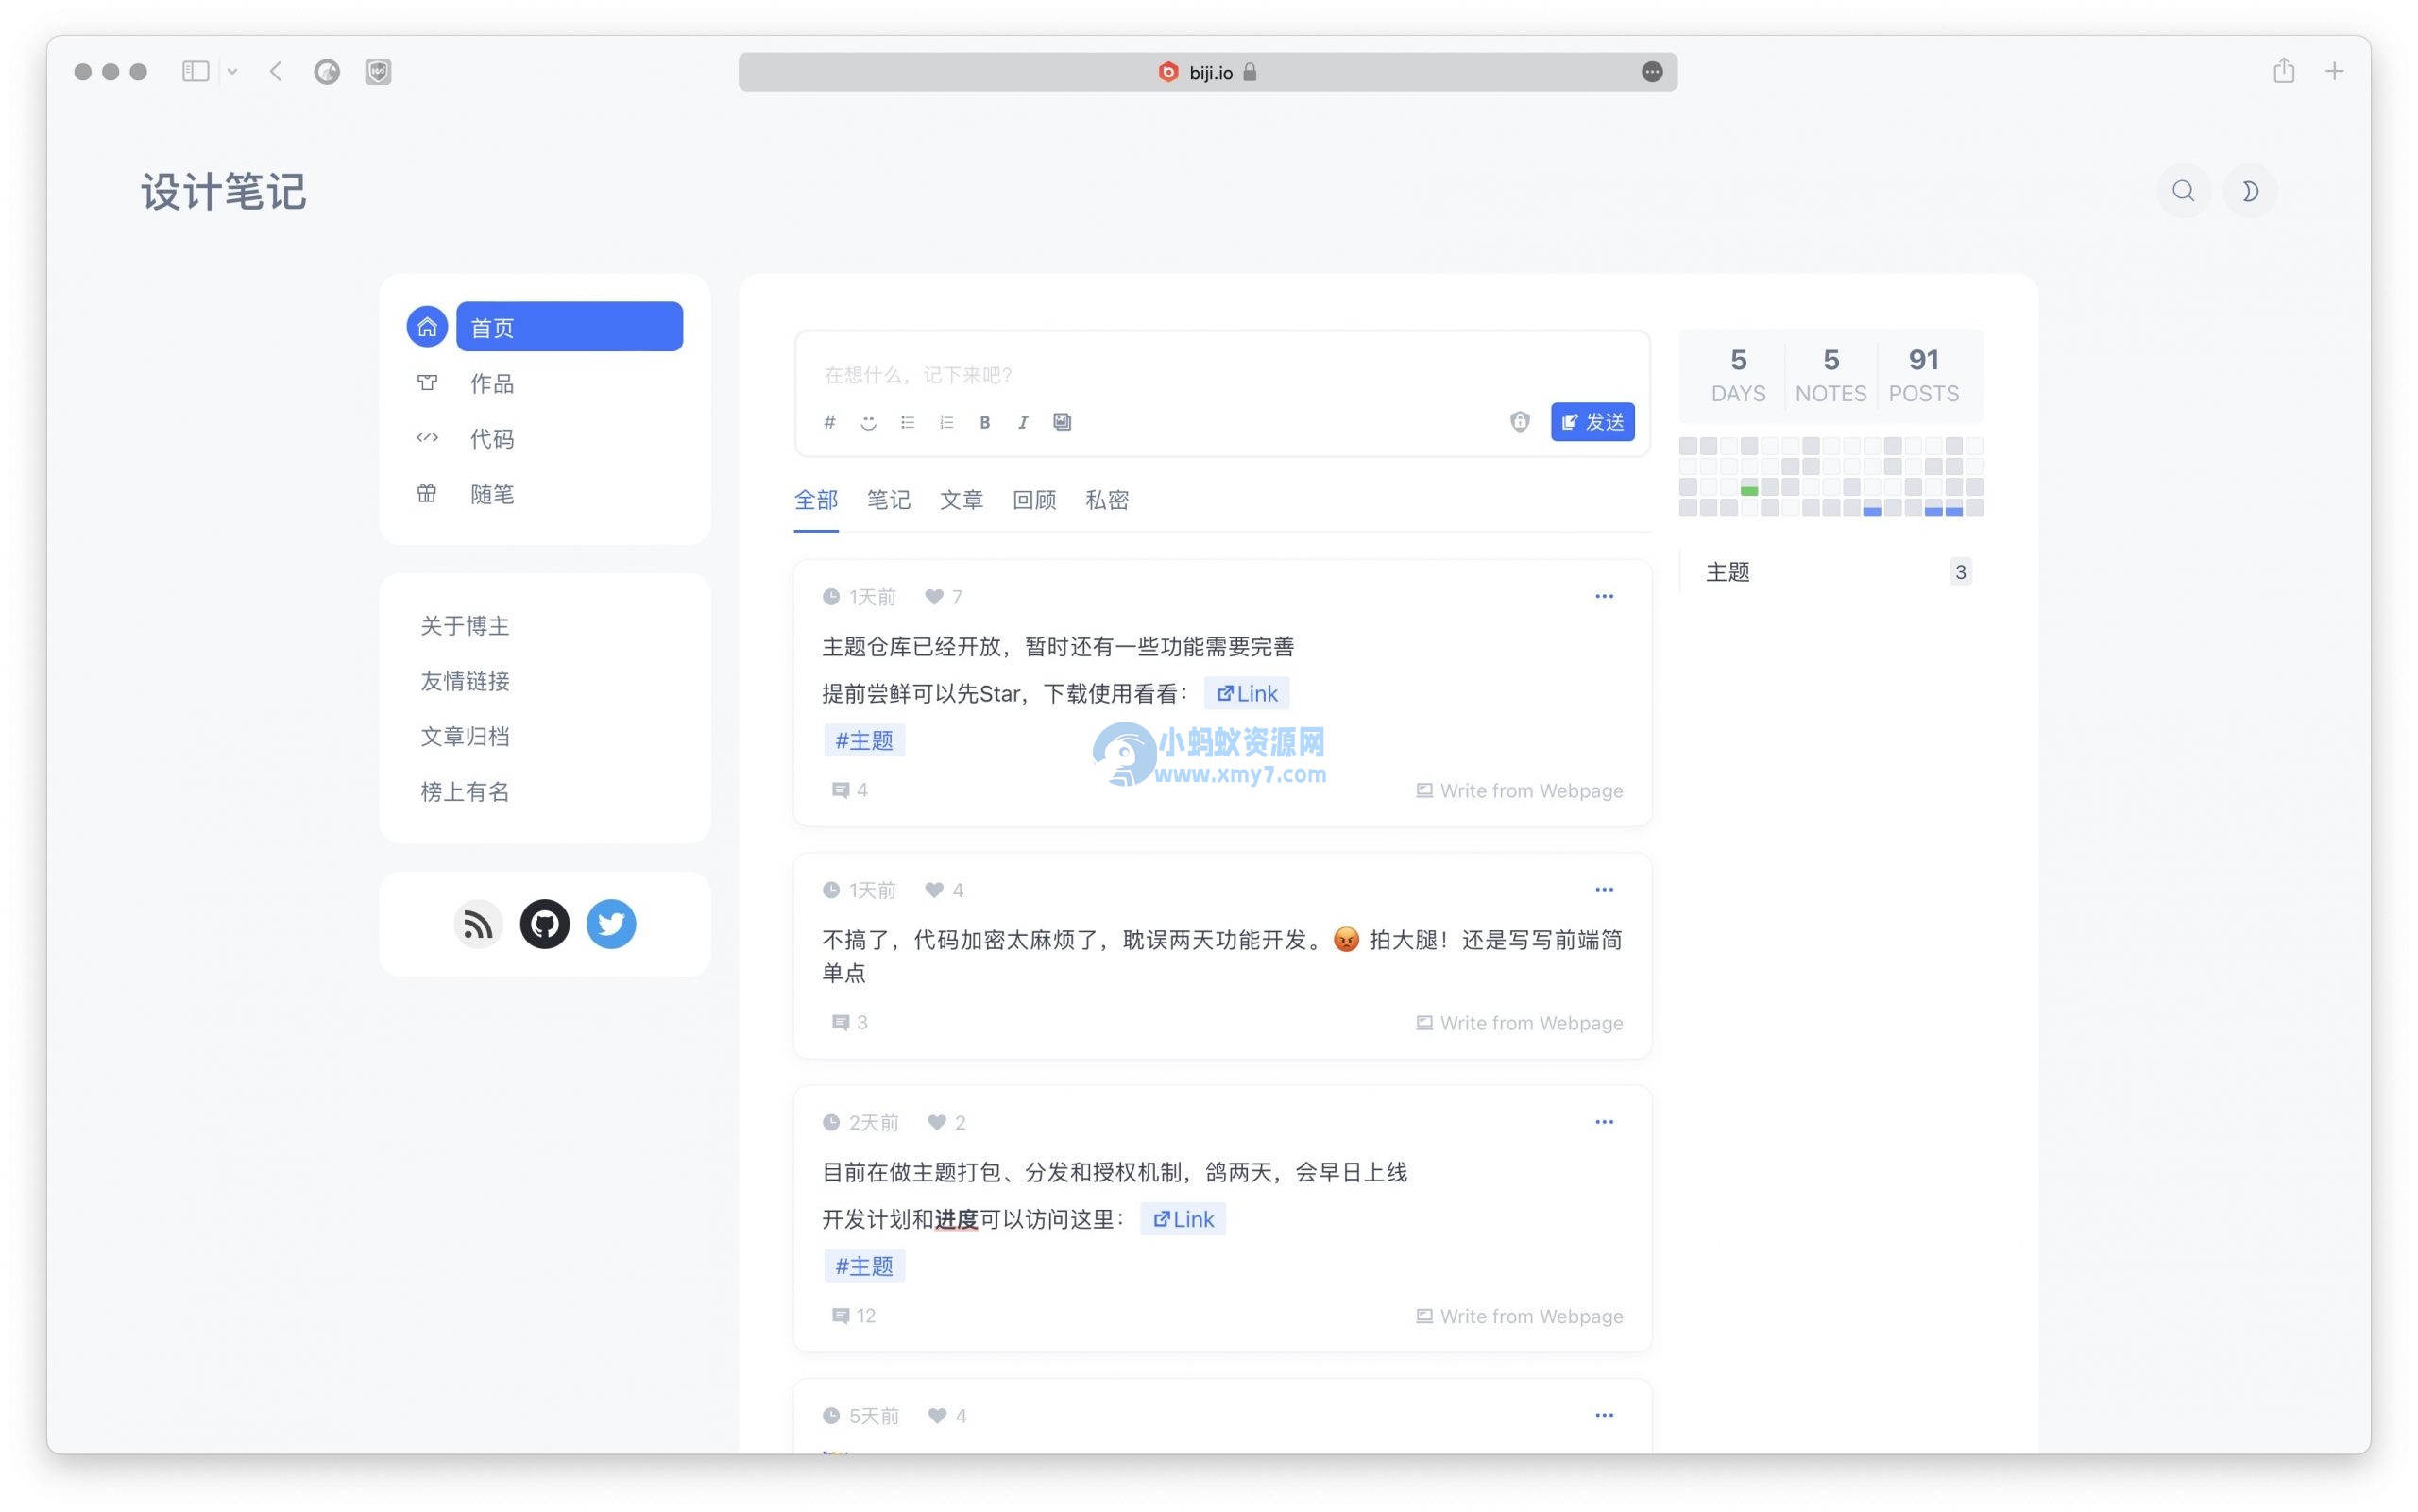Switch to the 笔记 tab

coord(888,500)
